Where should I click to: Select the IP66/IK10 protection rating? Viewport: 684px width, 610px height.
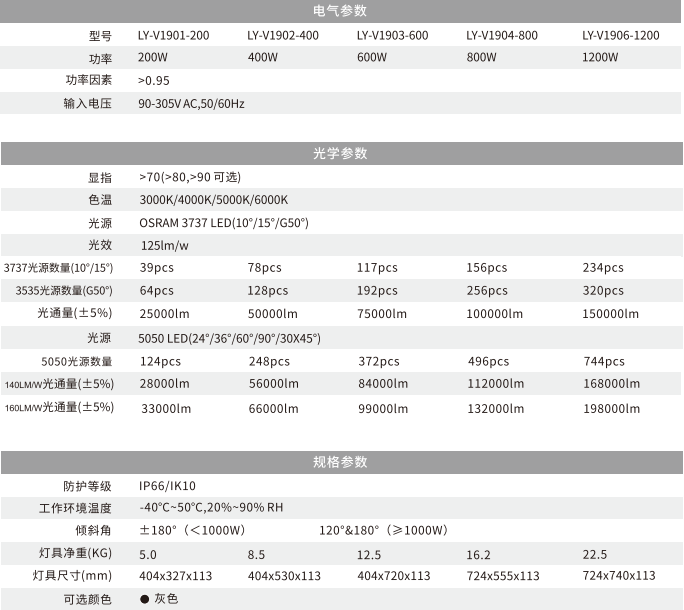click(x=168, y=485)
